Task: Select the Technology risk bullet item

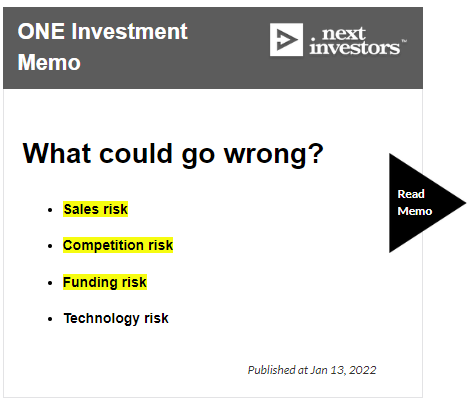Action: click(116, 318)
